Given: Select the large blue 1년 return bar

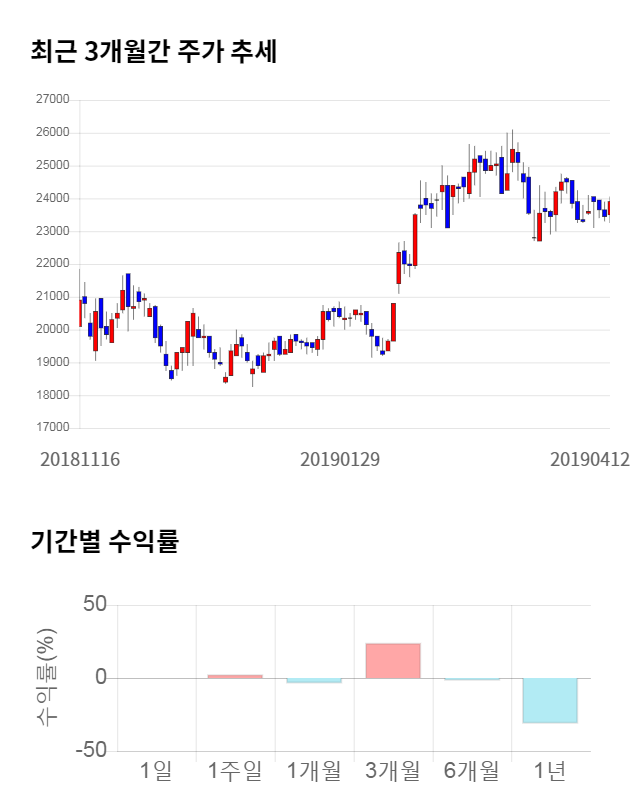Looking at the screenshot, I should (550, 700).
